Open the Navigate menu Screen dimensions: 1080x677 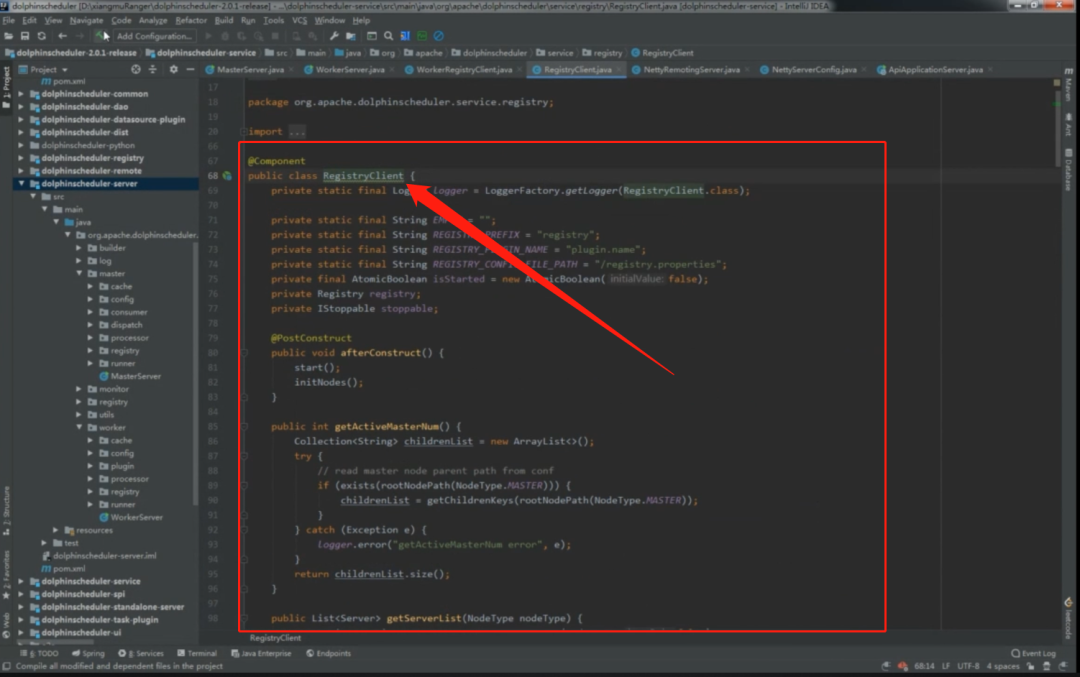coord(86,21)
